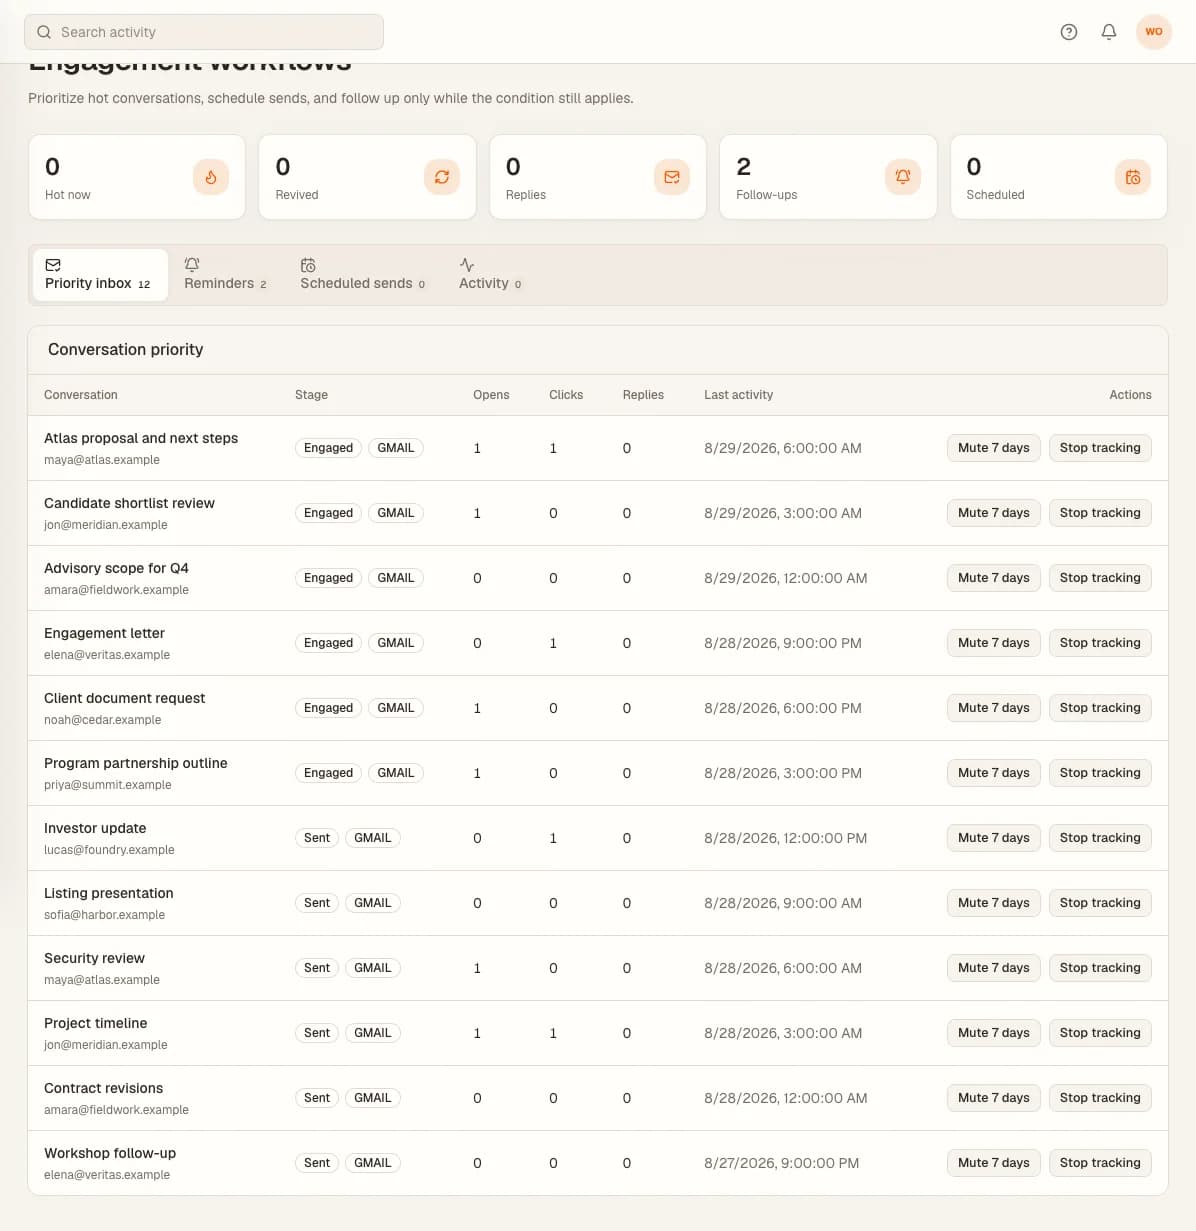Click the Stage column header
The width and height of the screenshot is (1196, 1231).
(x=311, y=395)
